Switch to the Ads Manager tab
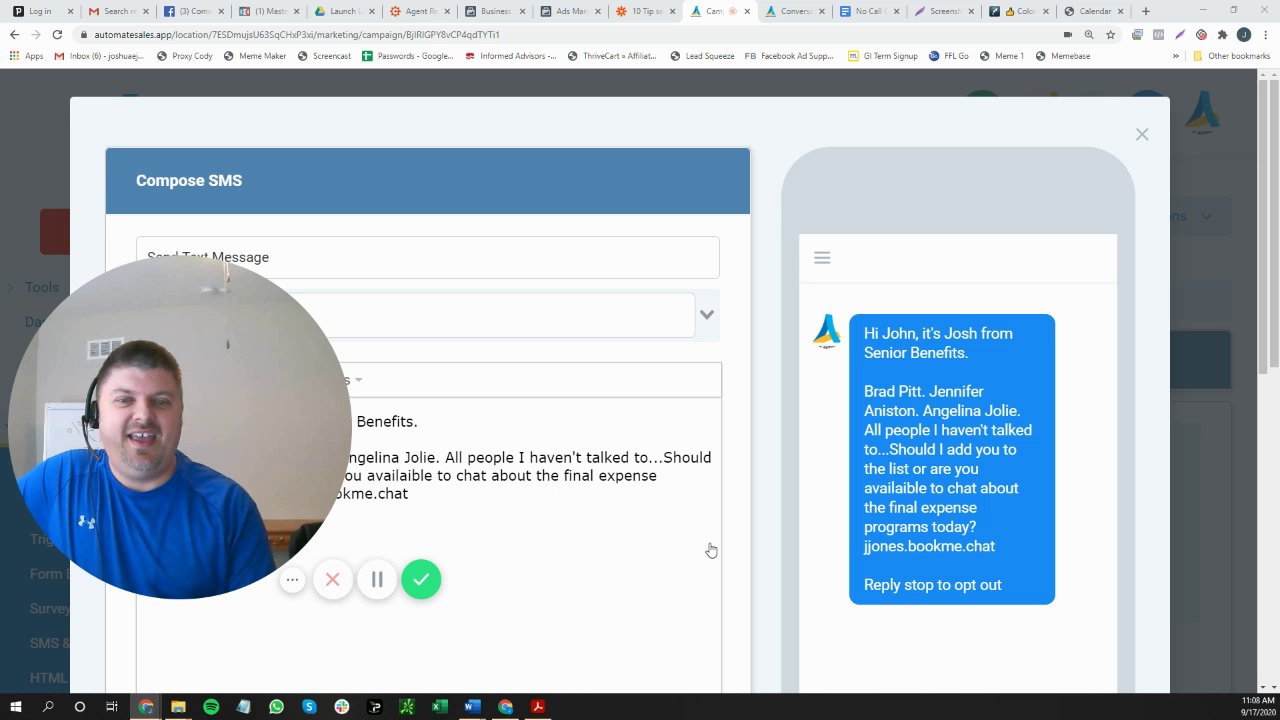 click(571, 11)
